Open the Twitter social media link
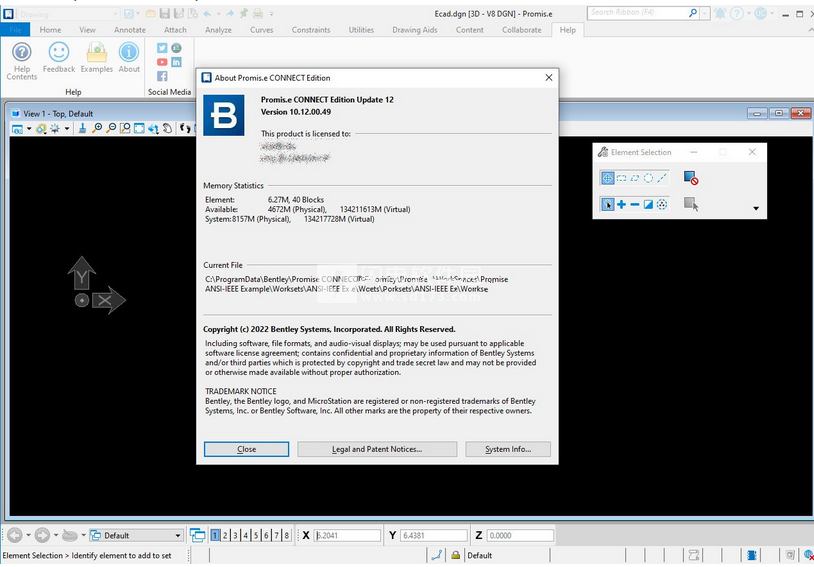 click(162, 48)
